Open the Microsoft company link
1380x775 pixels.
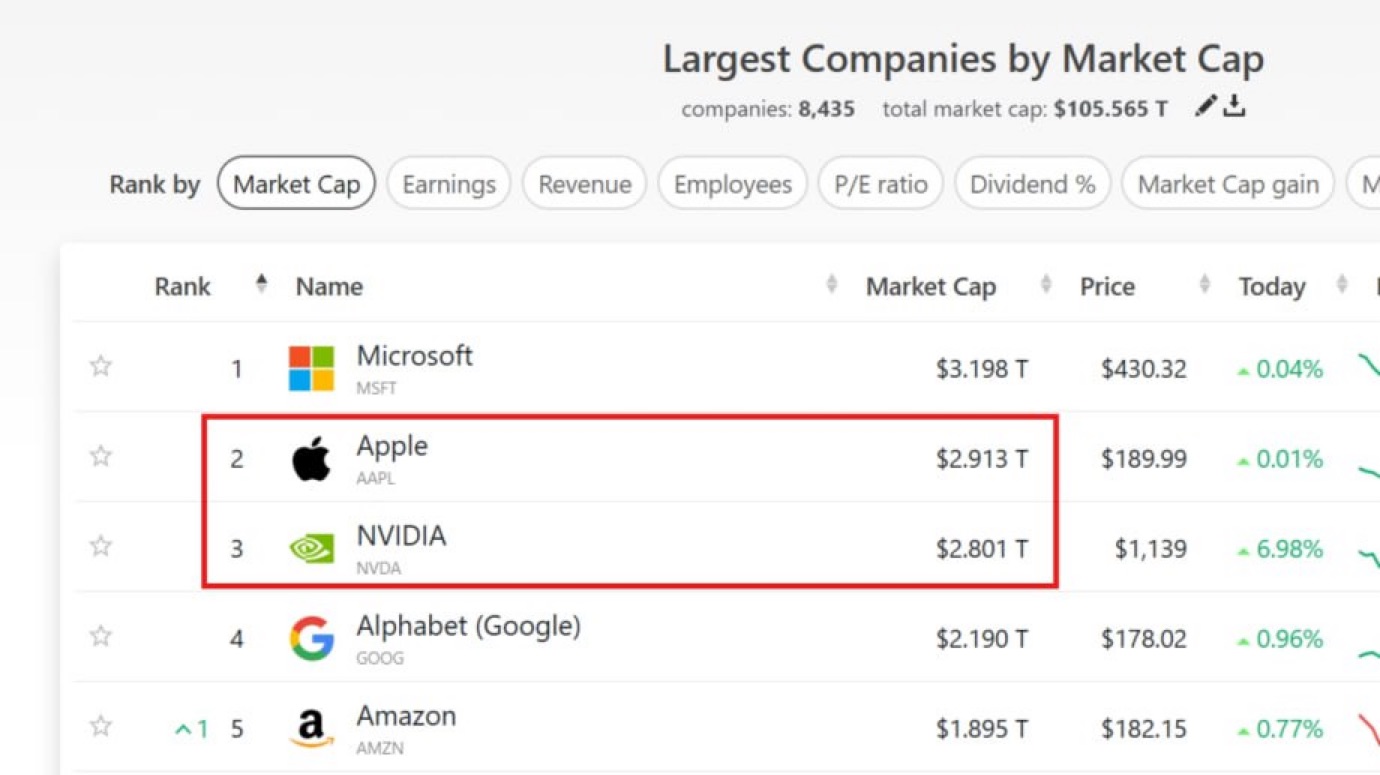point(414,356)
